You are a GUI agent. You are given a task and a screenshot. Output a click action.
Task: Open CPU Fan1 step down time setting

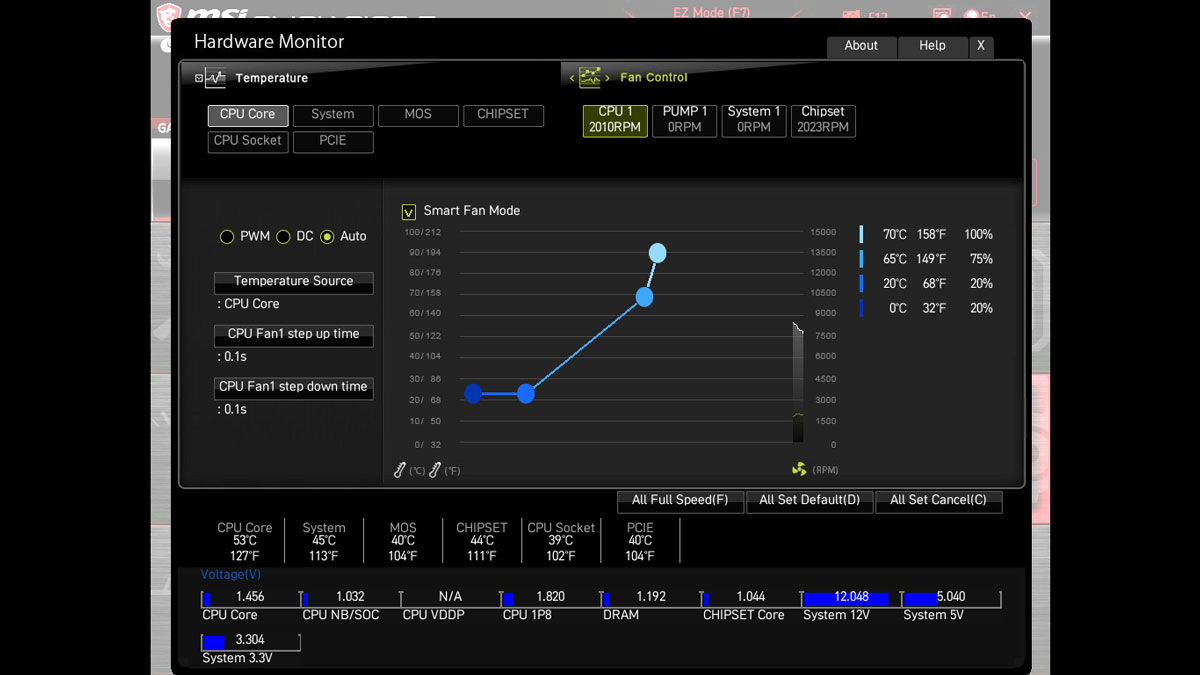click(x=294, y=389)
